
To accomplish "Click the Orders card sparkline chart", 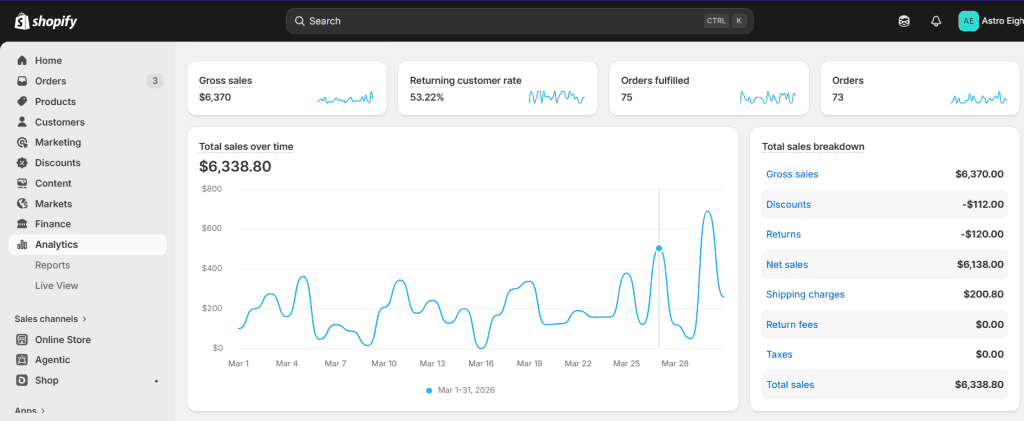I will [x=979, y=98].
